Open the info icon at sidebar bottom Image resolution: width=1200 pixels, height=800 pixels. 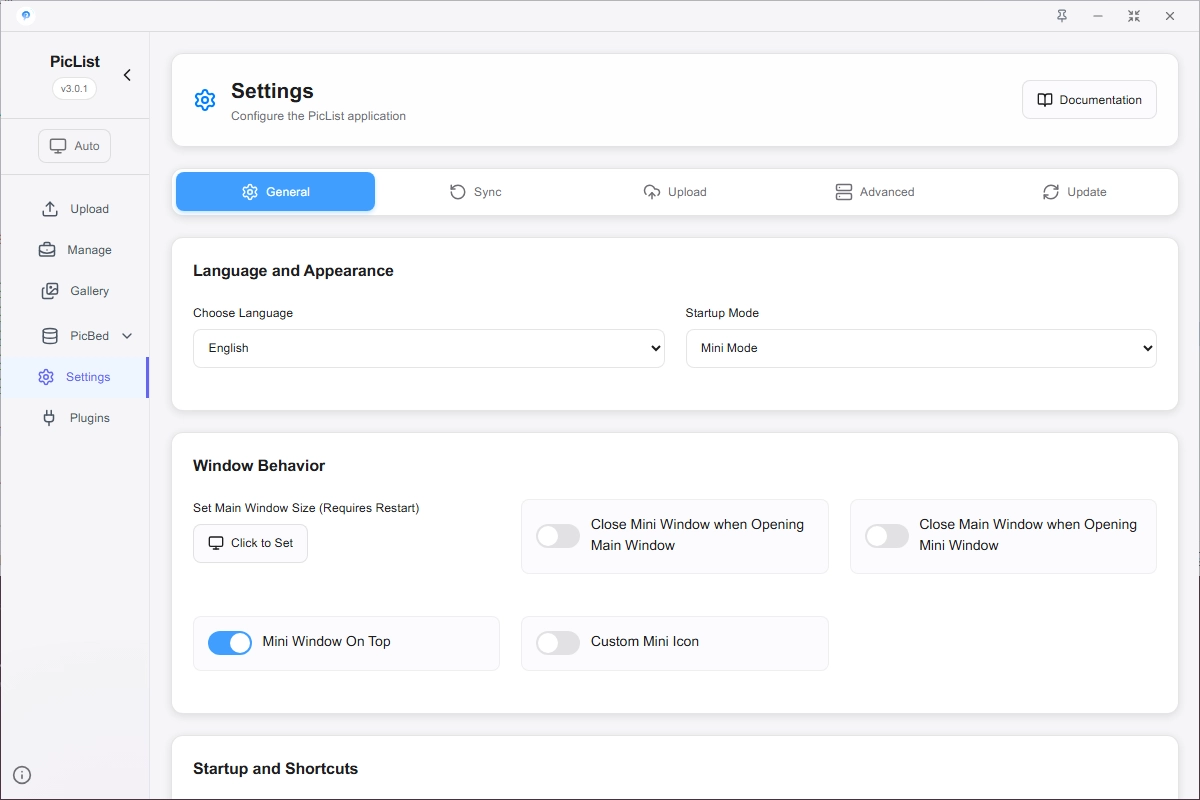22,774
